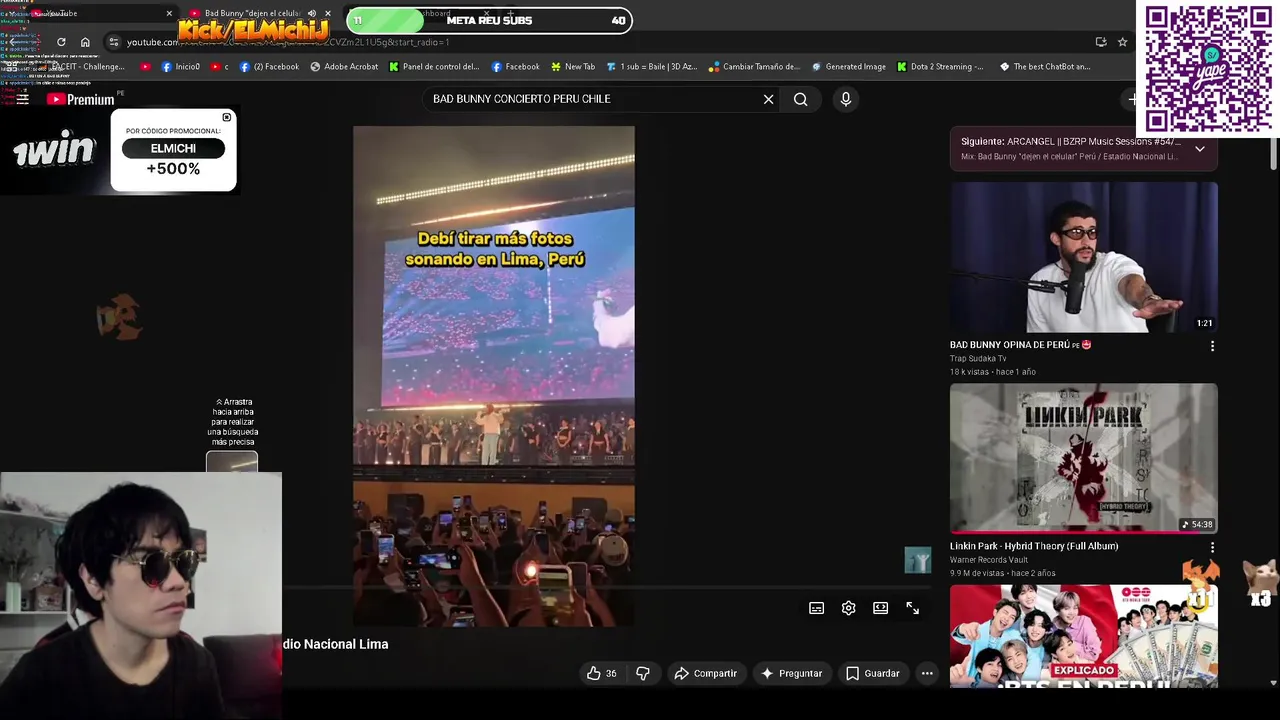
Task: Open options for BAD BUNNY OPINA DE PERÚ
Action: point(1212,346)
